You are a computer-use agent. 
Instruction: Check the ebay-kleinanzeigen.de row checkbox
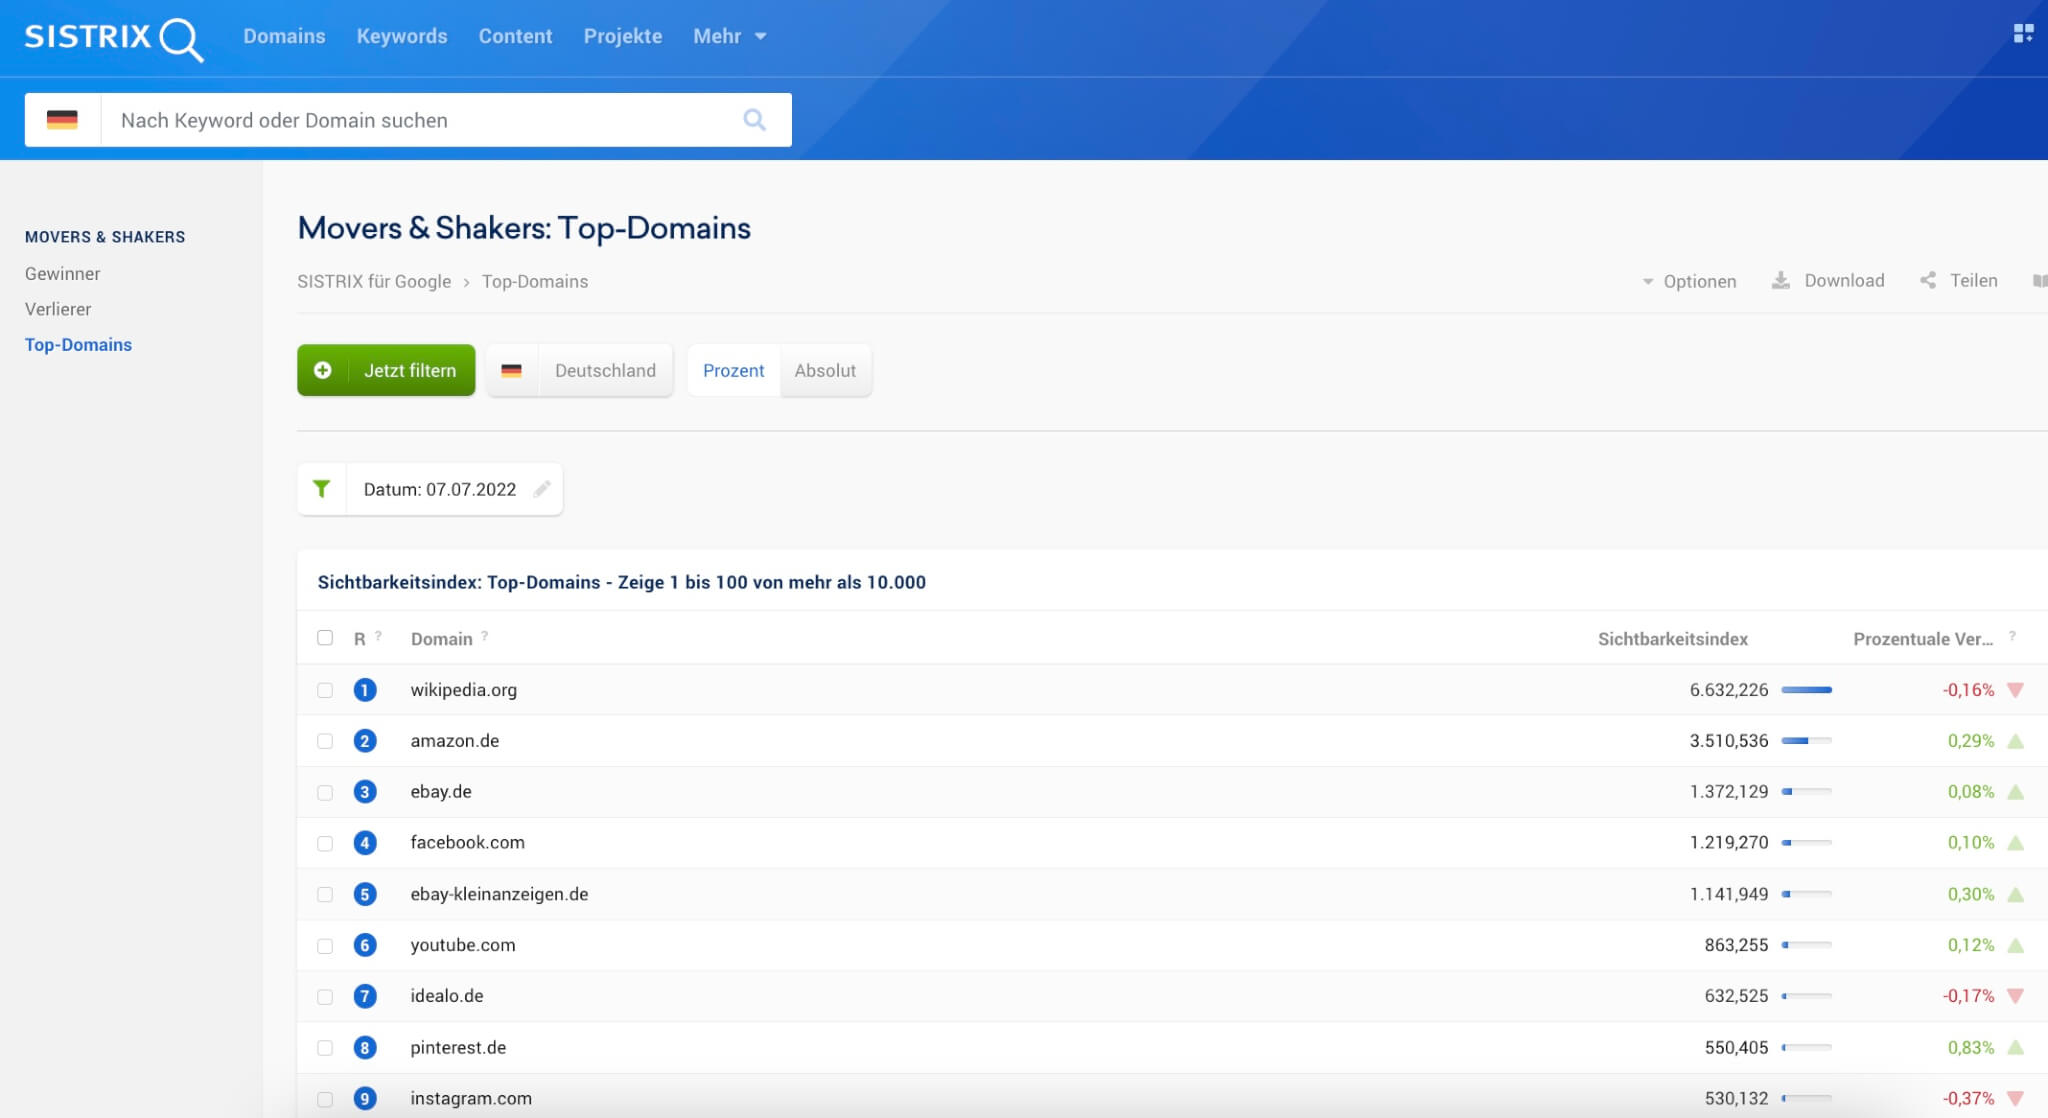(x=325, y=894)
